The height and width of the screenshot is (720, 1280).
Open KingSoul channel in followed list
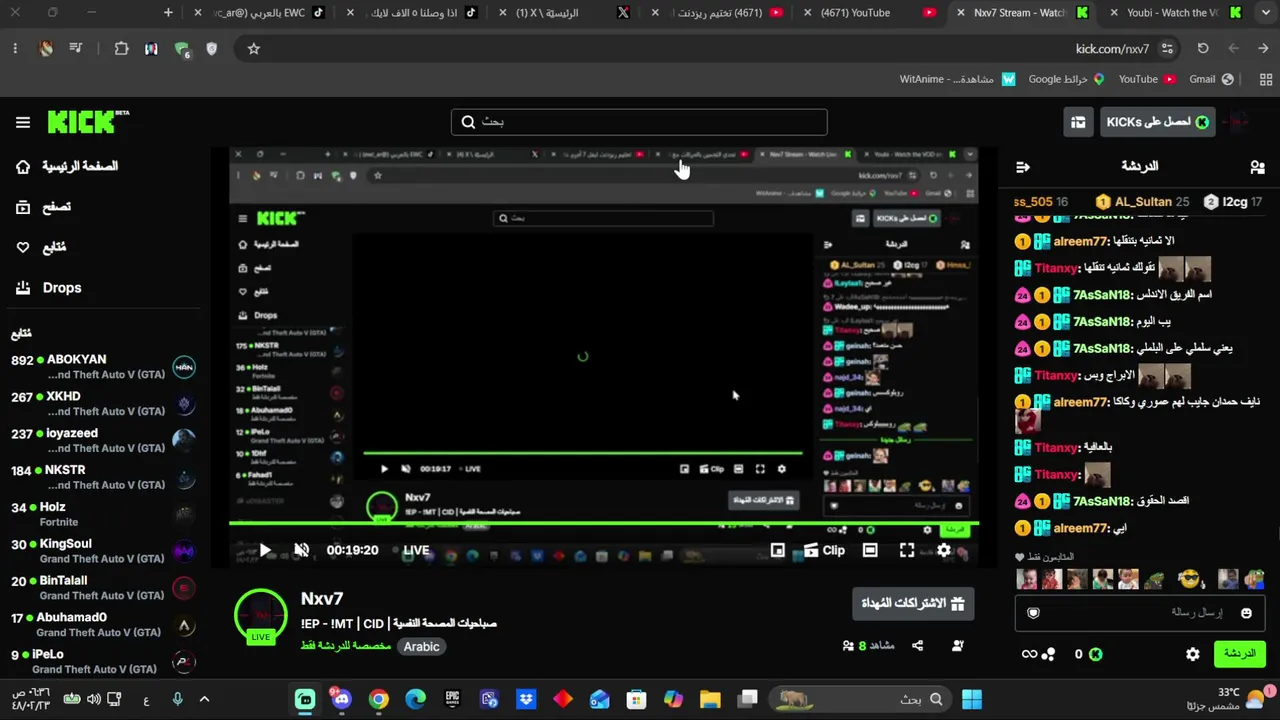(x=103, y=552)
